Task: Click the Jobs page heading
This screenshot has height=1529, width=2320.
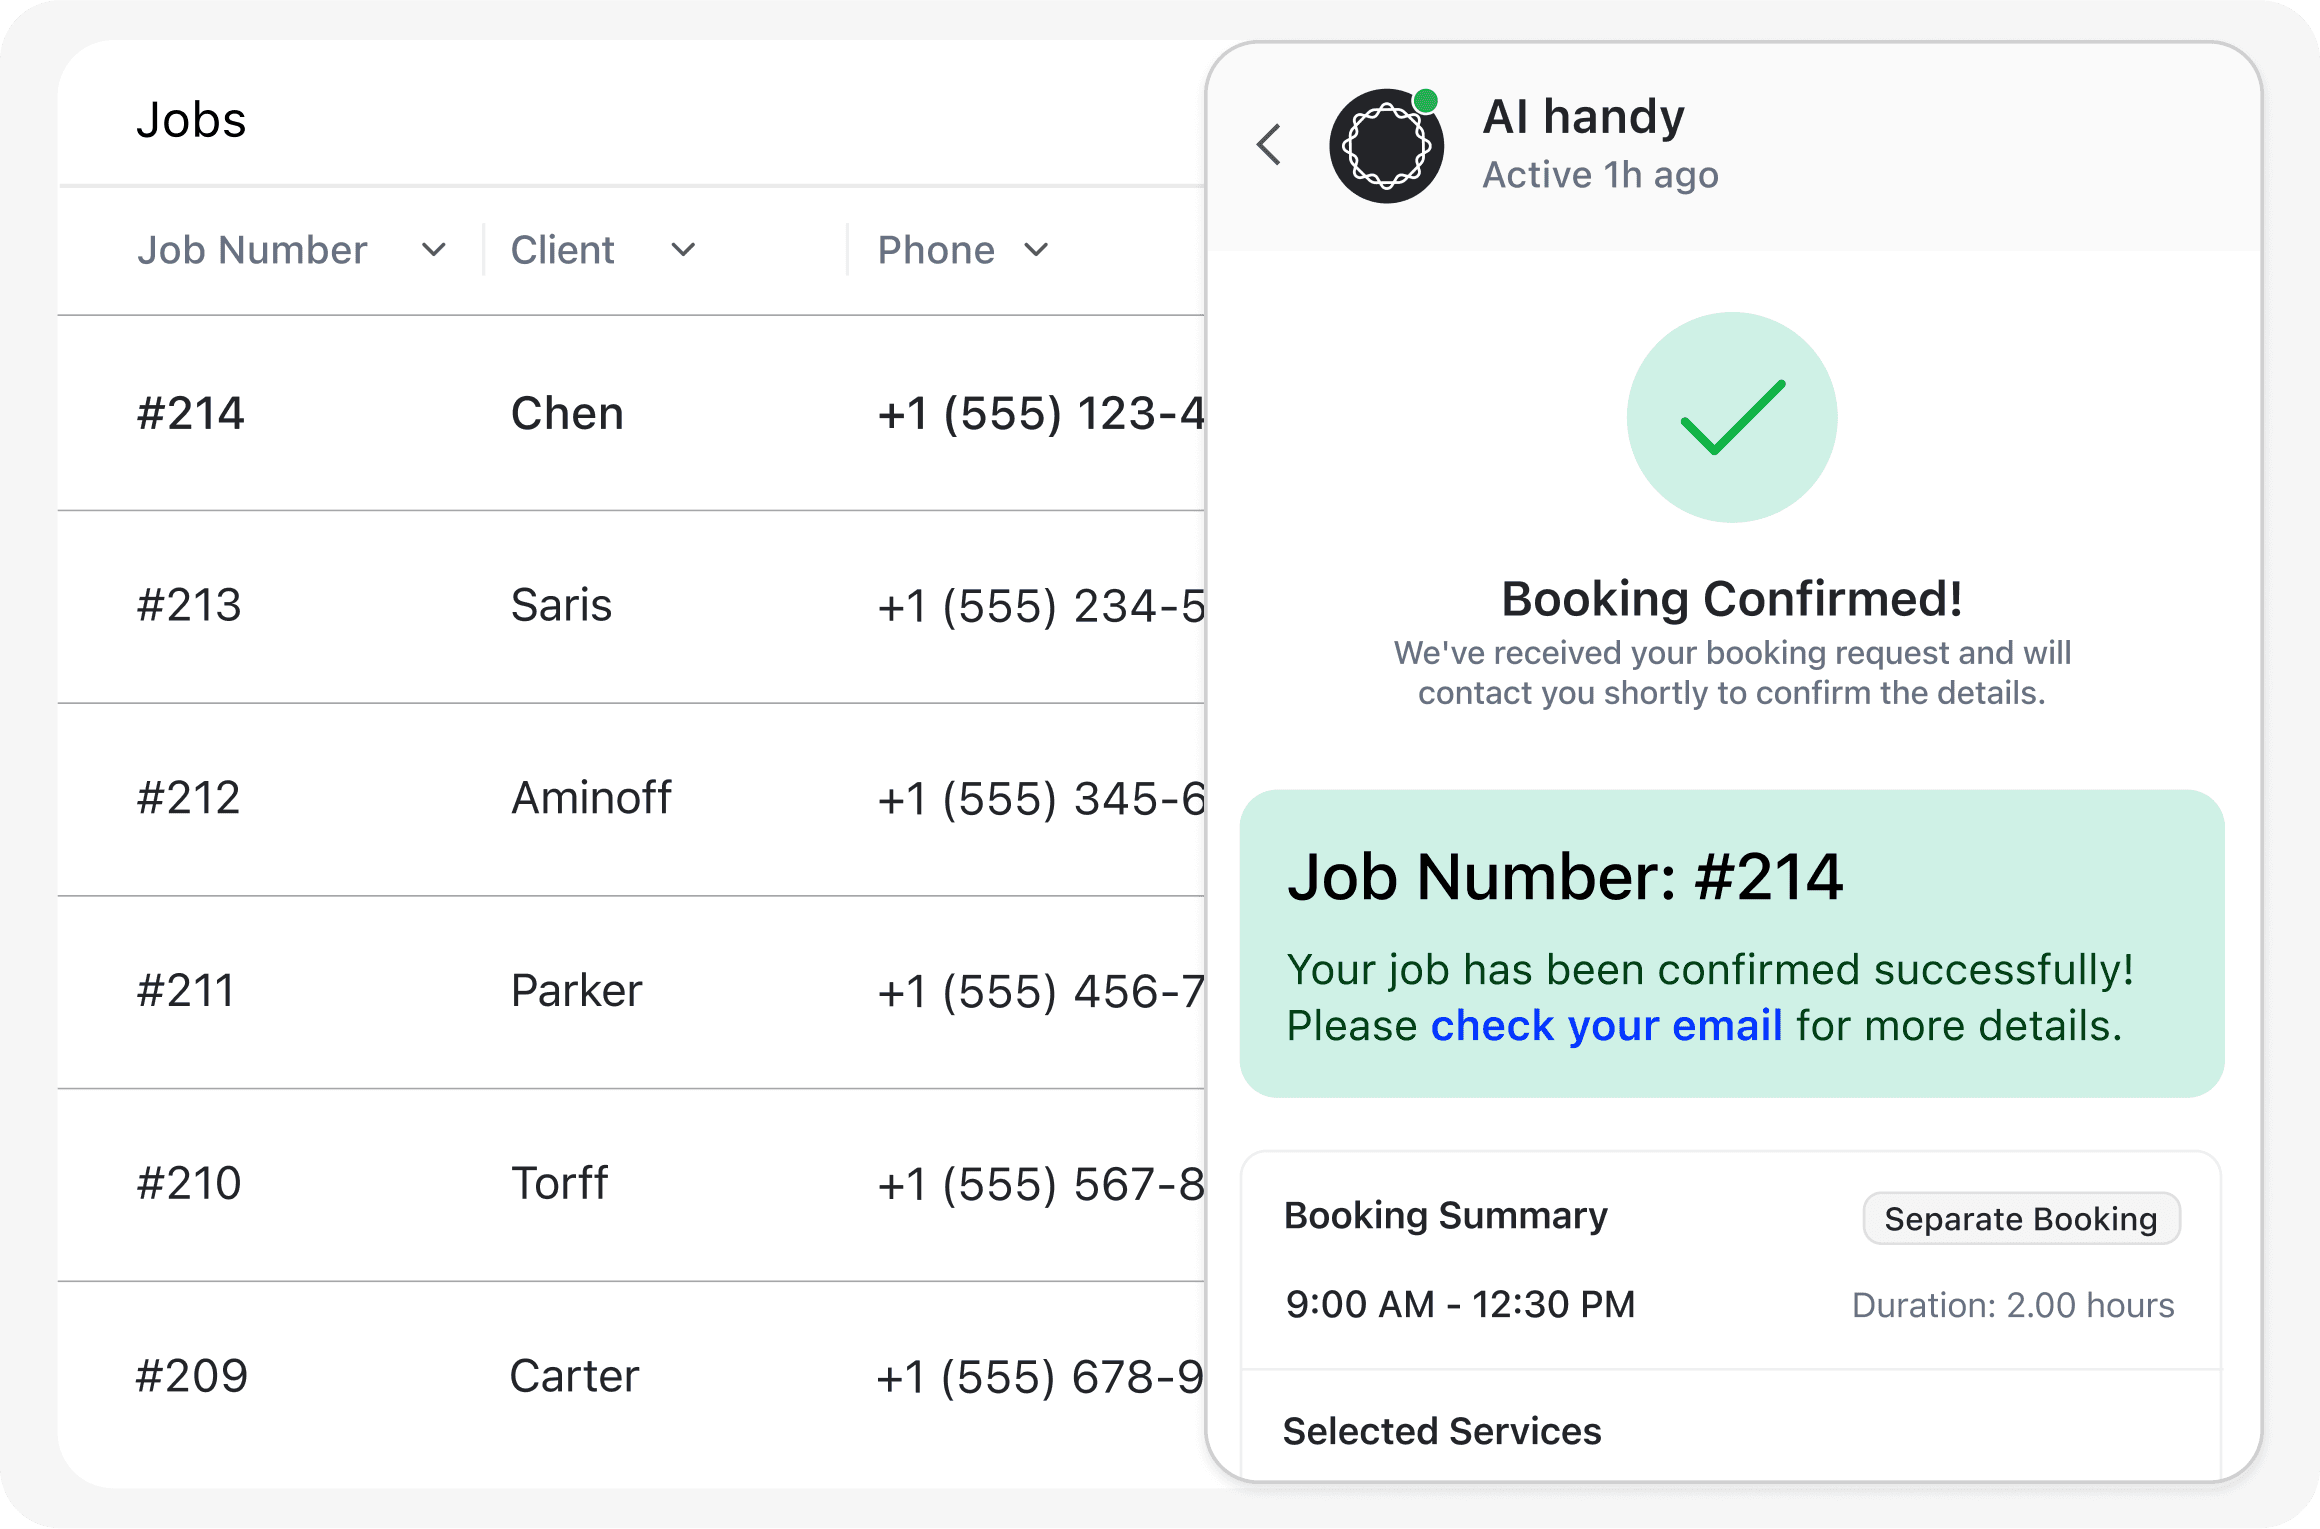Action: tap(191, 120)
